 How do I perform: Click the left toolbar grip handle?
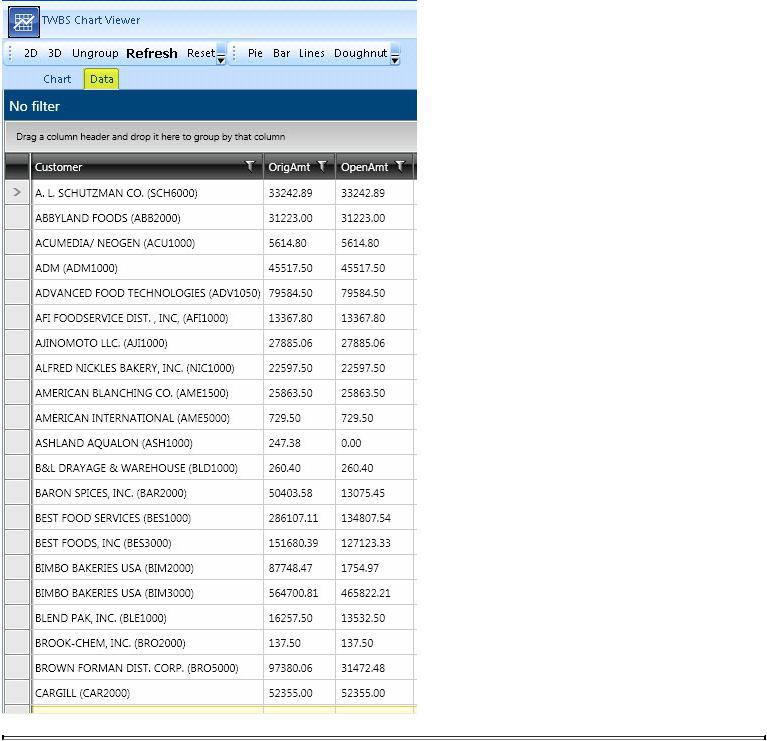10,53
